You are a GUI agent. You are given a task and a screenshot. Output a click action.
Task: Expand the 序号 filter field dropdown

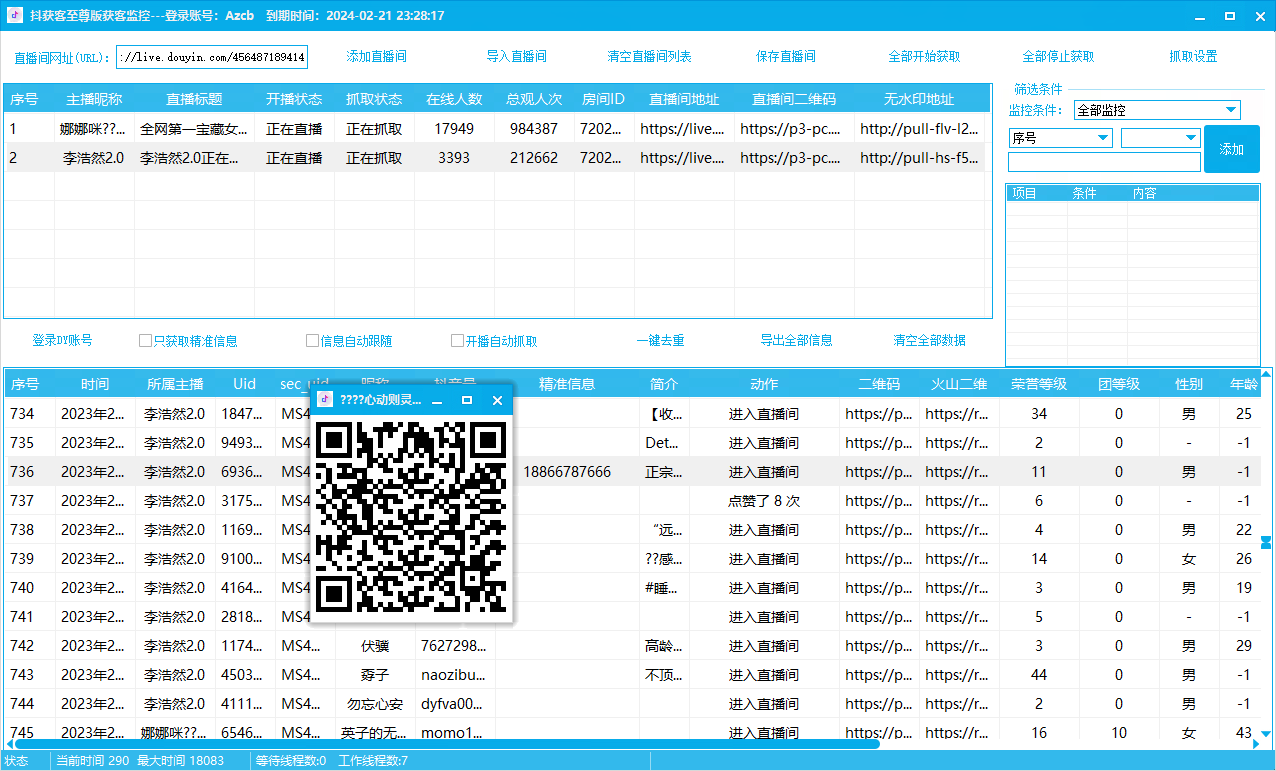1060,138
